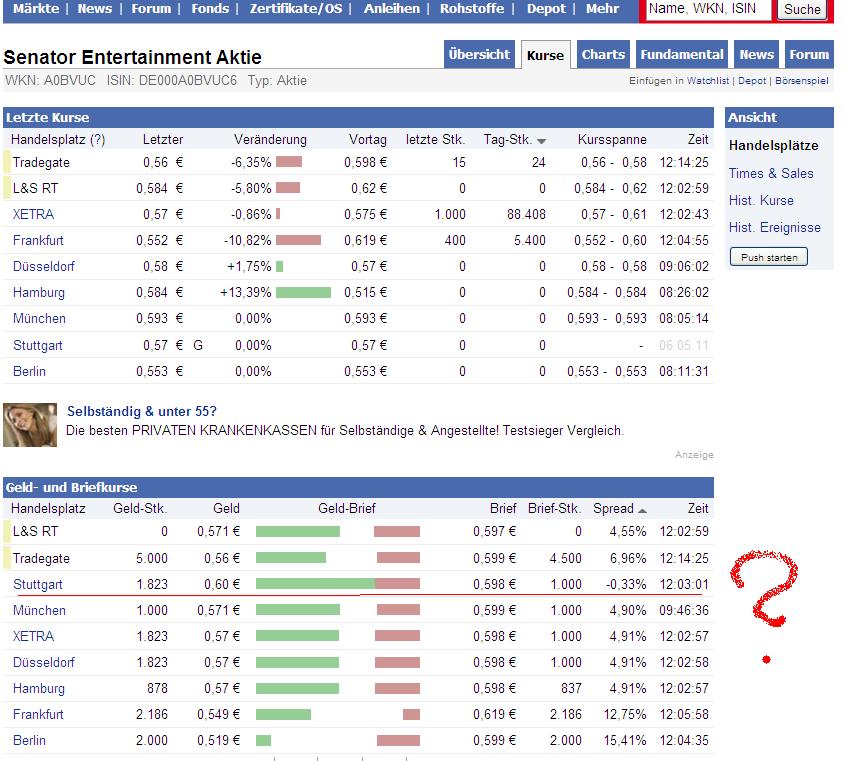
Task: Open the Börsenspiel link
Action: [x=802, y=80]
